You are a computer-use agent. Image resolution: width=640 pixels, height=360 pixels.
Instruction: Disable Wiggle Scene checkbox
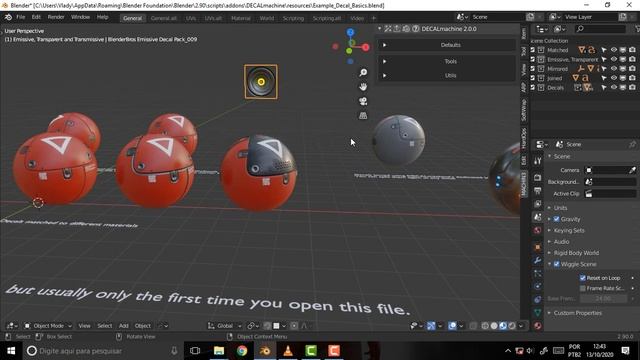click(556, 264)
